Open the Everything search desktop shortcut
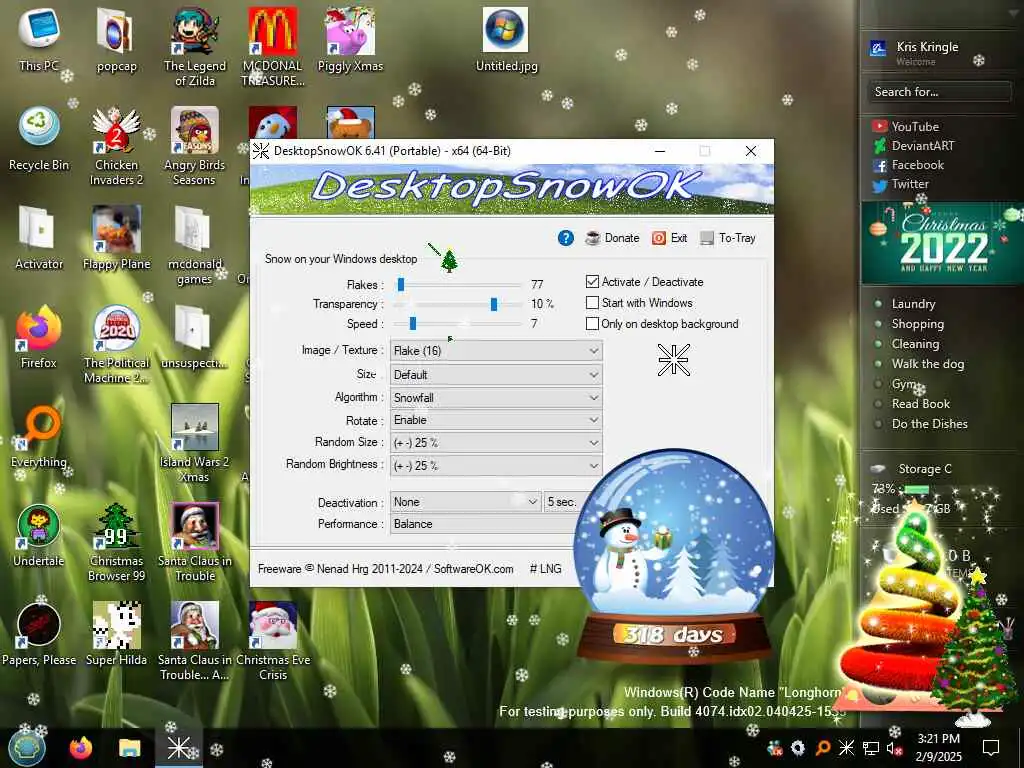This screenshot has height=768, width=1024. pos(39,436)
